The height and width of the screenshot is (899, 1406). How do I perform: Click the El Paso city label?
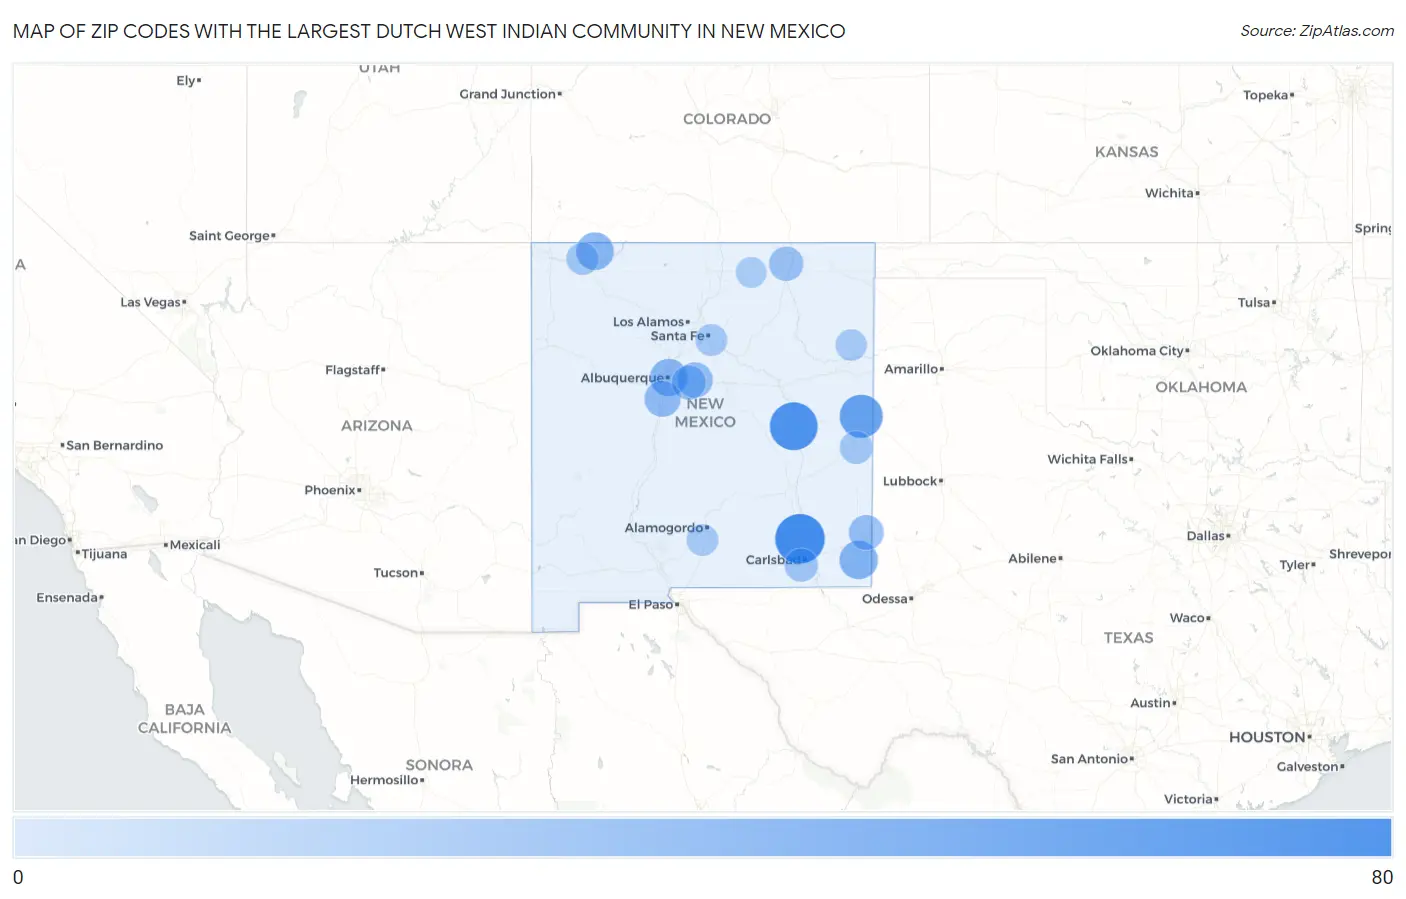pyautogui.click(x=652, y=604)
